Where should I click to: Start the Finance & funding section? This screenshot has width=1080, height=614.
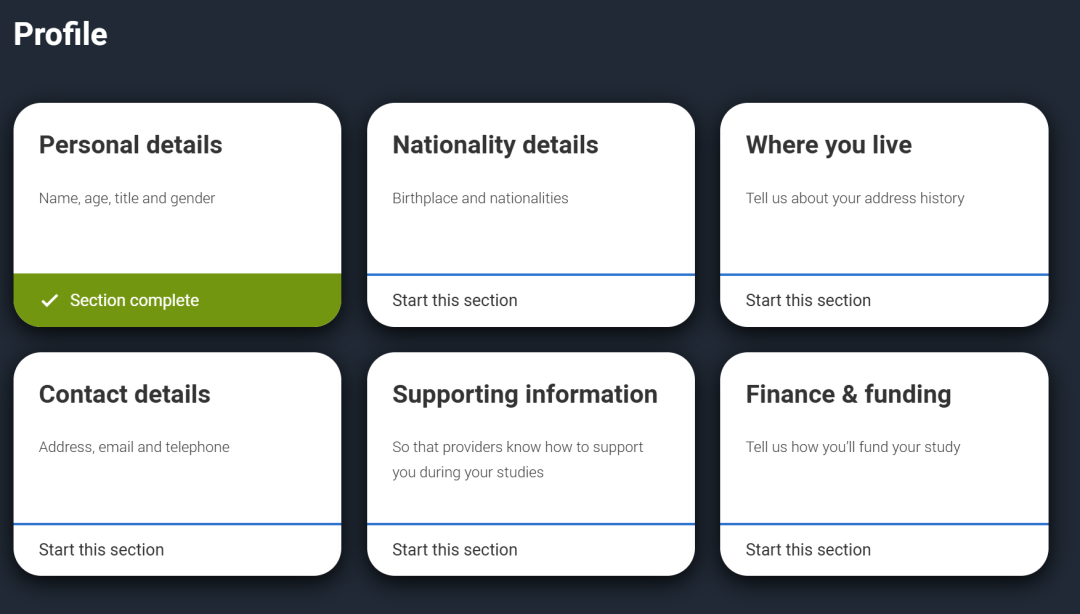(808, 549)
